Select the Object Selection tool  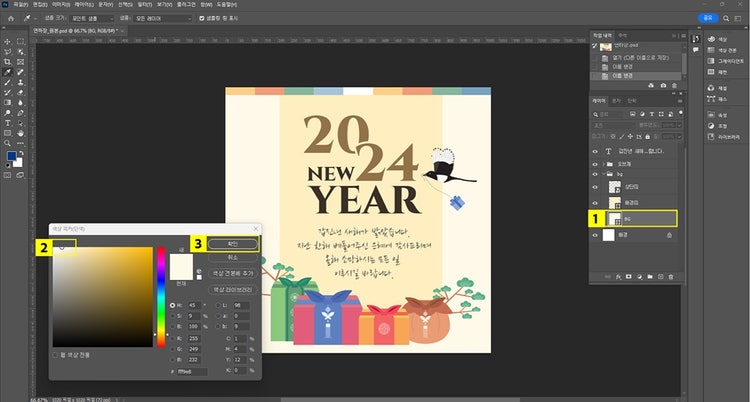click(21, 52)
